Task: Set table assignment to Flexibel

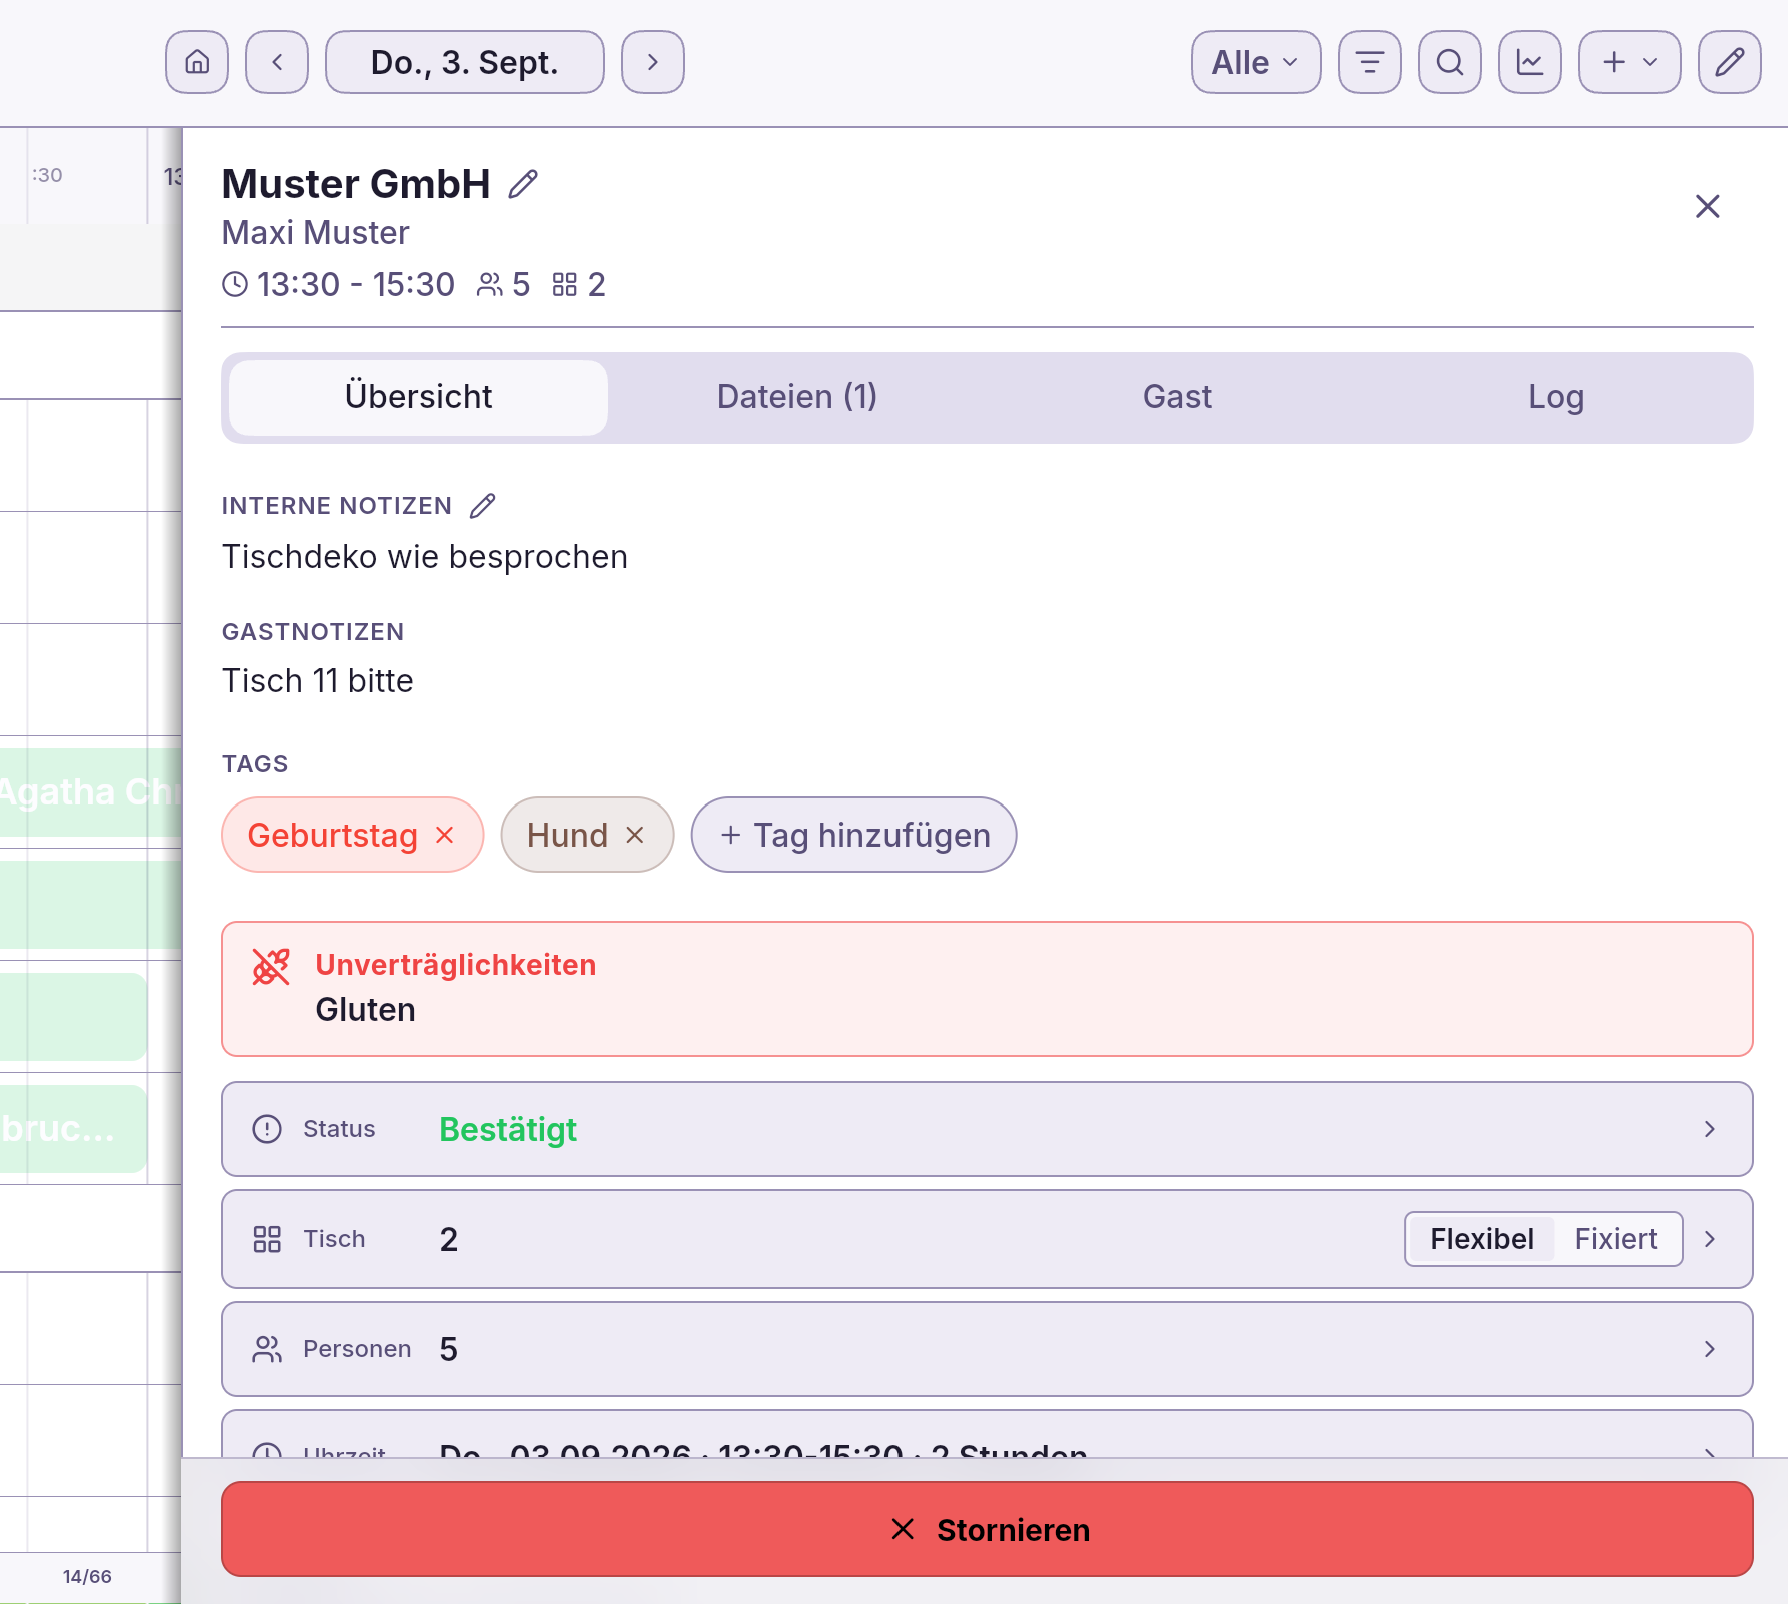Action: click(1481, 1239)
